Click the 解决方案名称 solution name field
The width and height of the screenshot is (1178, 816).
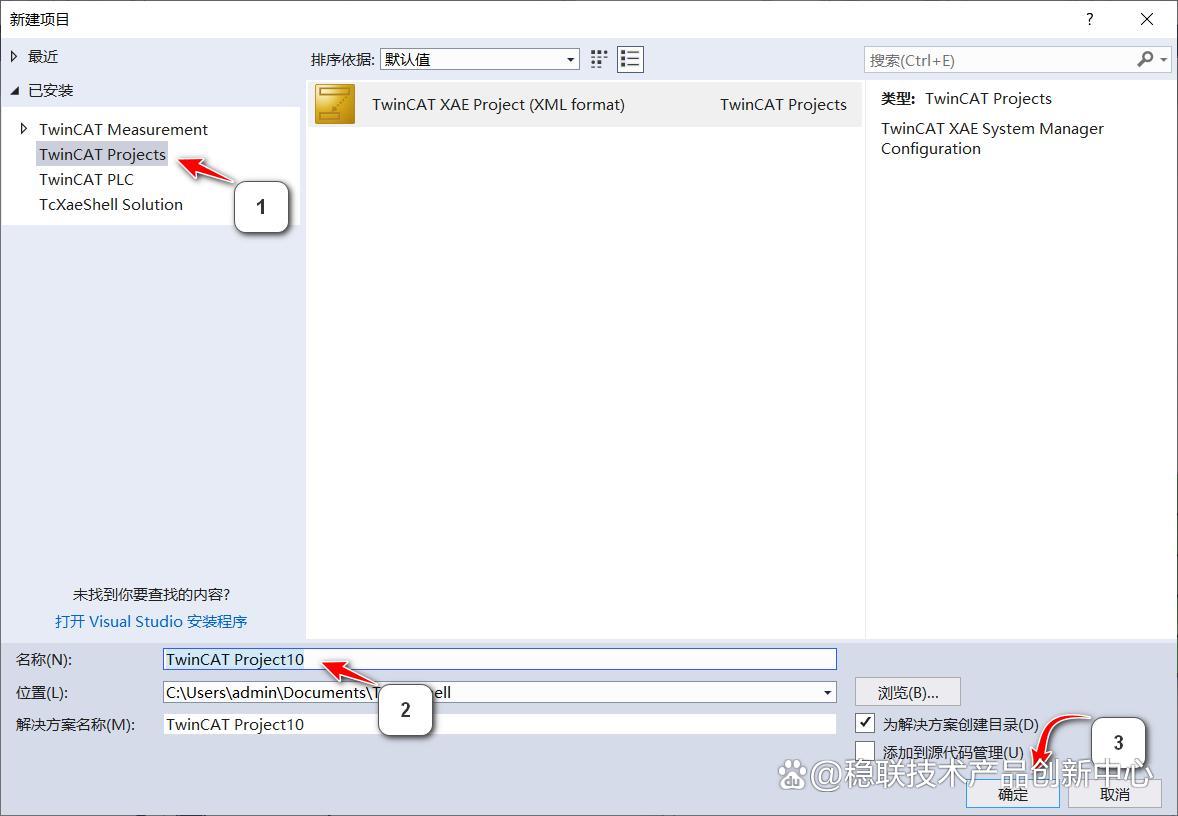pos(500,724)
